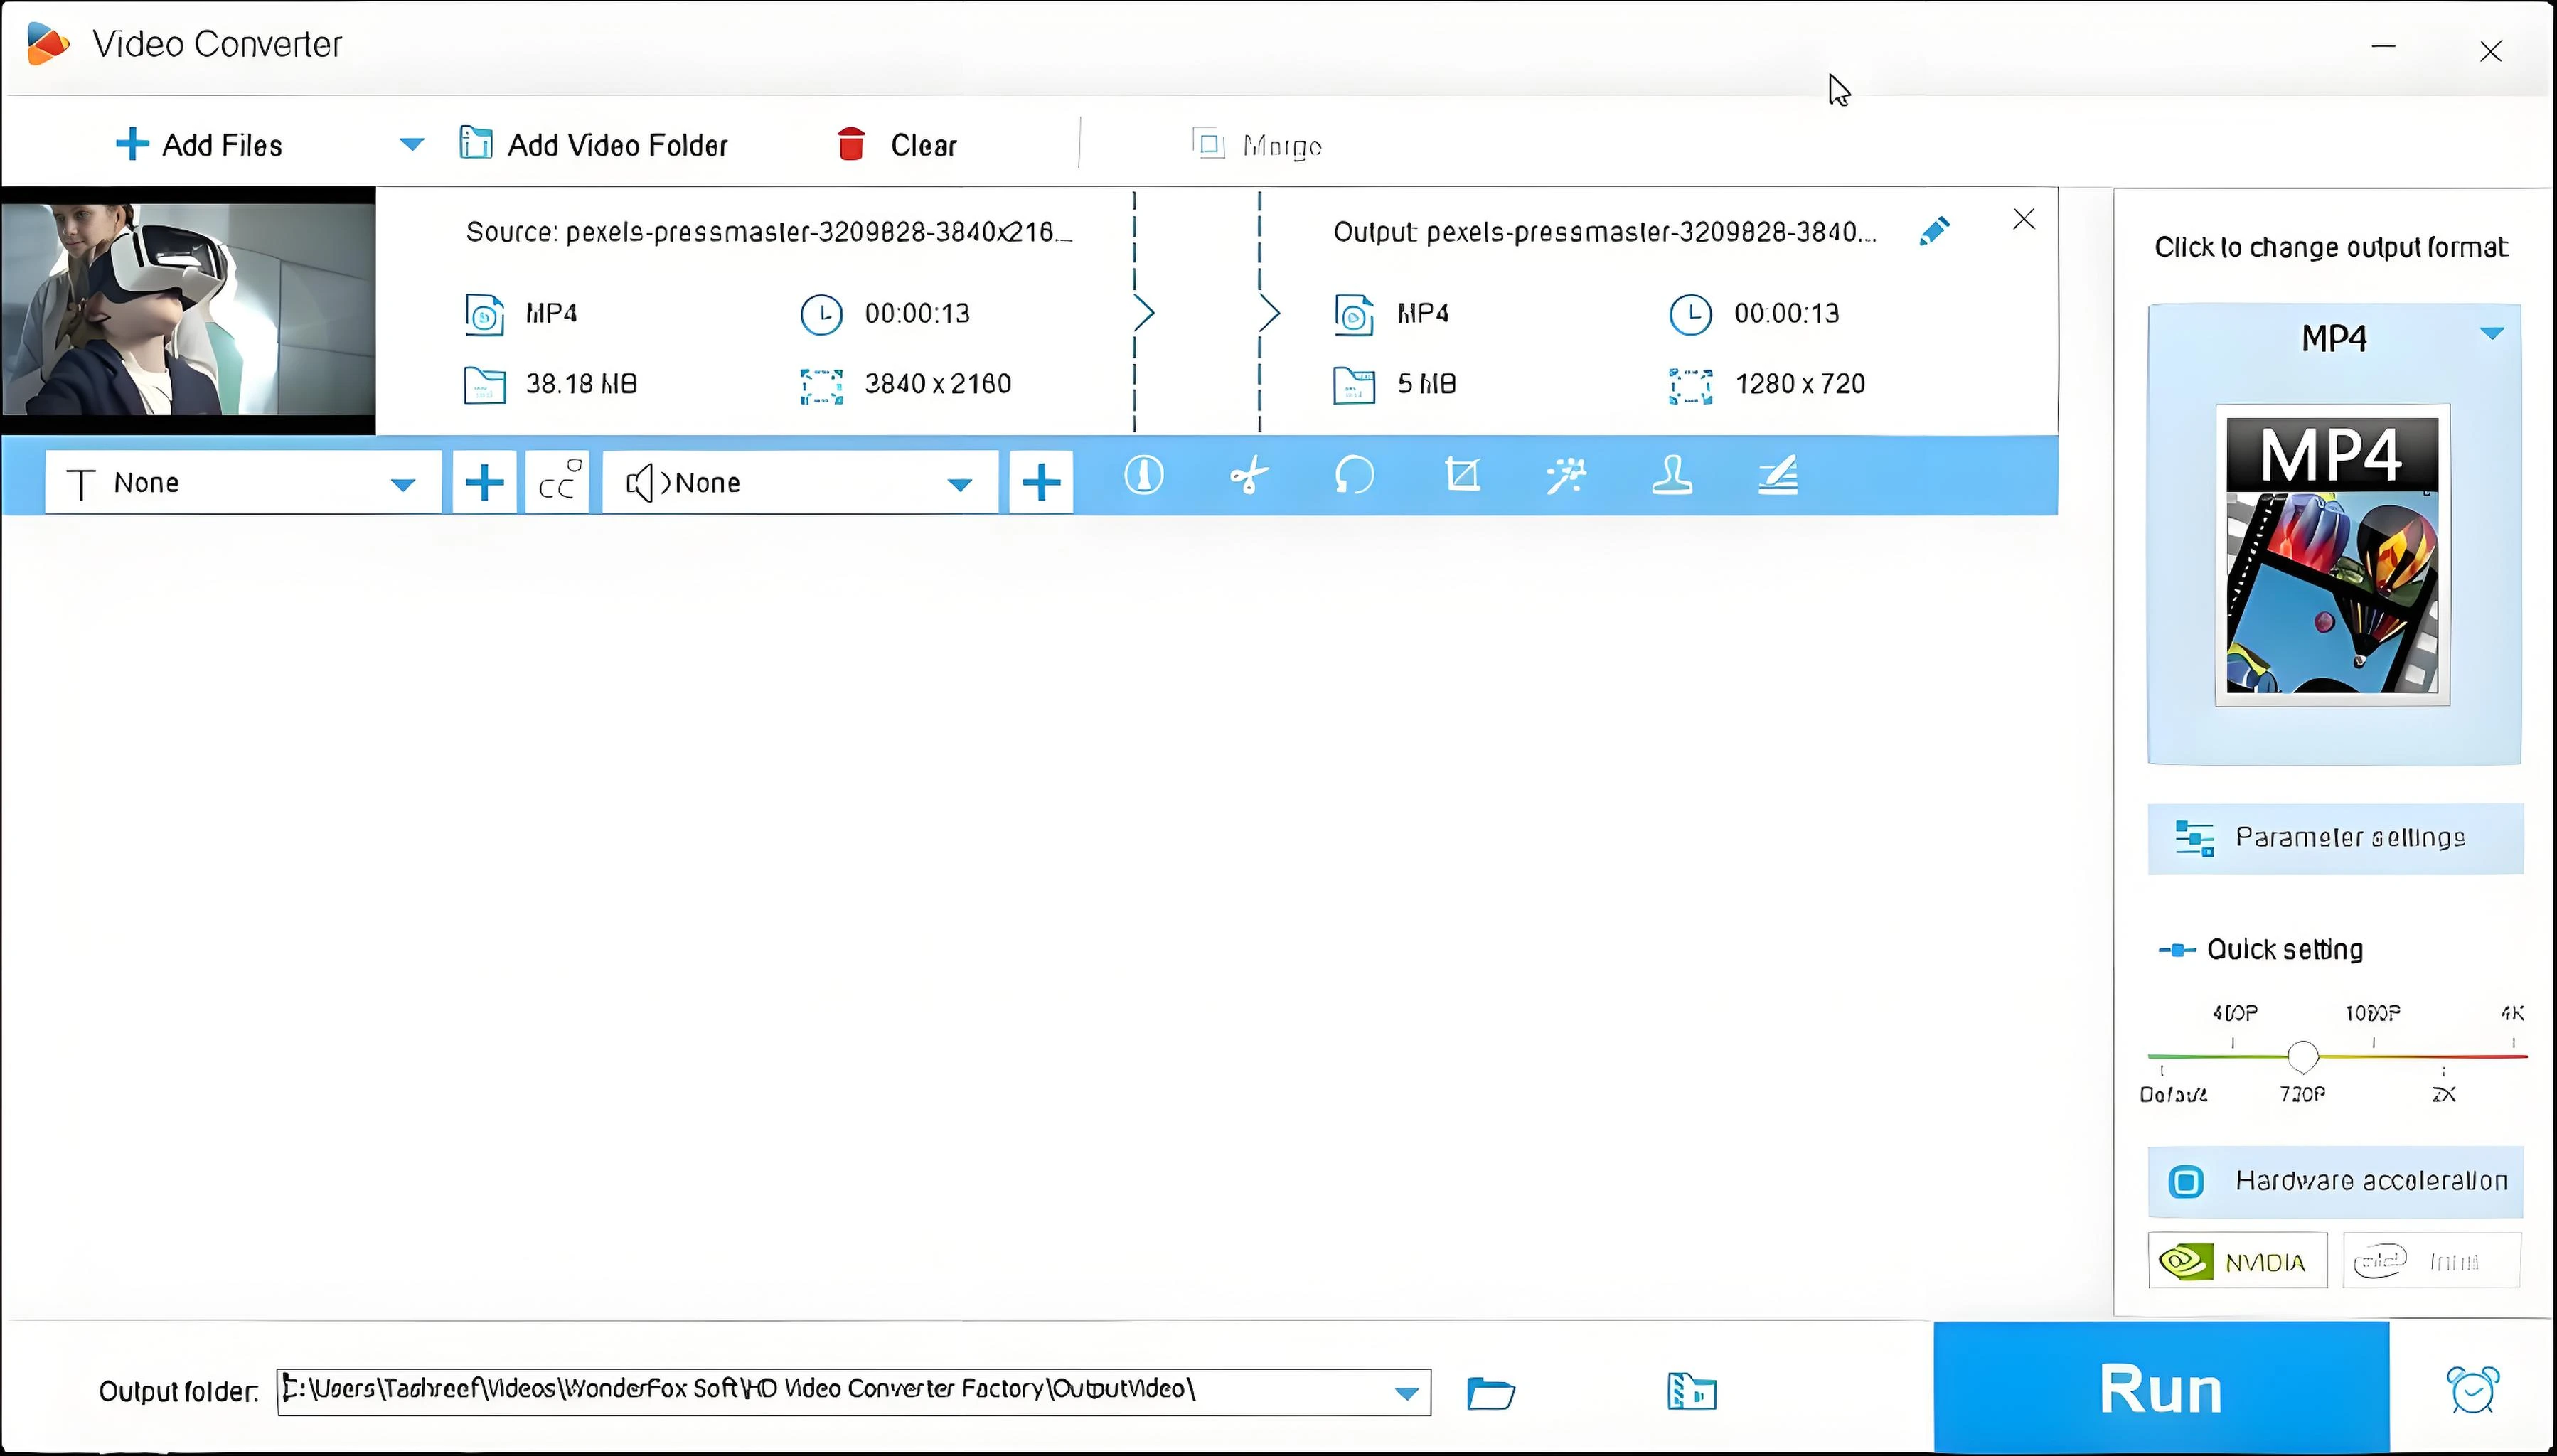Screen dimensions: 2557x1456
Task: Click the Run button
Action: pos(2161,1388)
